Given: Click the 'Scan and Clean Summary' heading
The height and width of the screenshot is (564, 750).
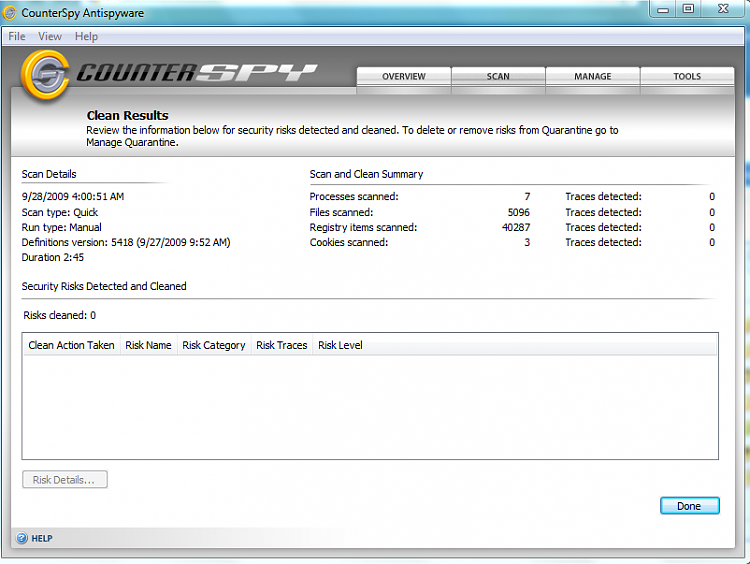Looking at the screenshot, I should tap(366, 174).
